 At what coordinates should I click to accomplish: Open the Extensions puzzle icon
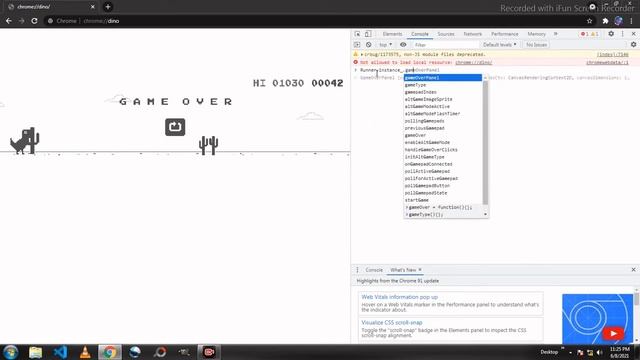605,21
